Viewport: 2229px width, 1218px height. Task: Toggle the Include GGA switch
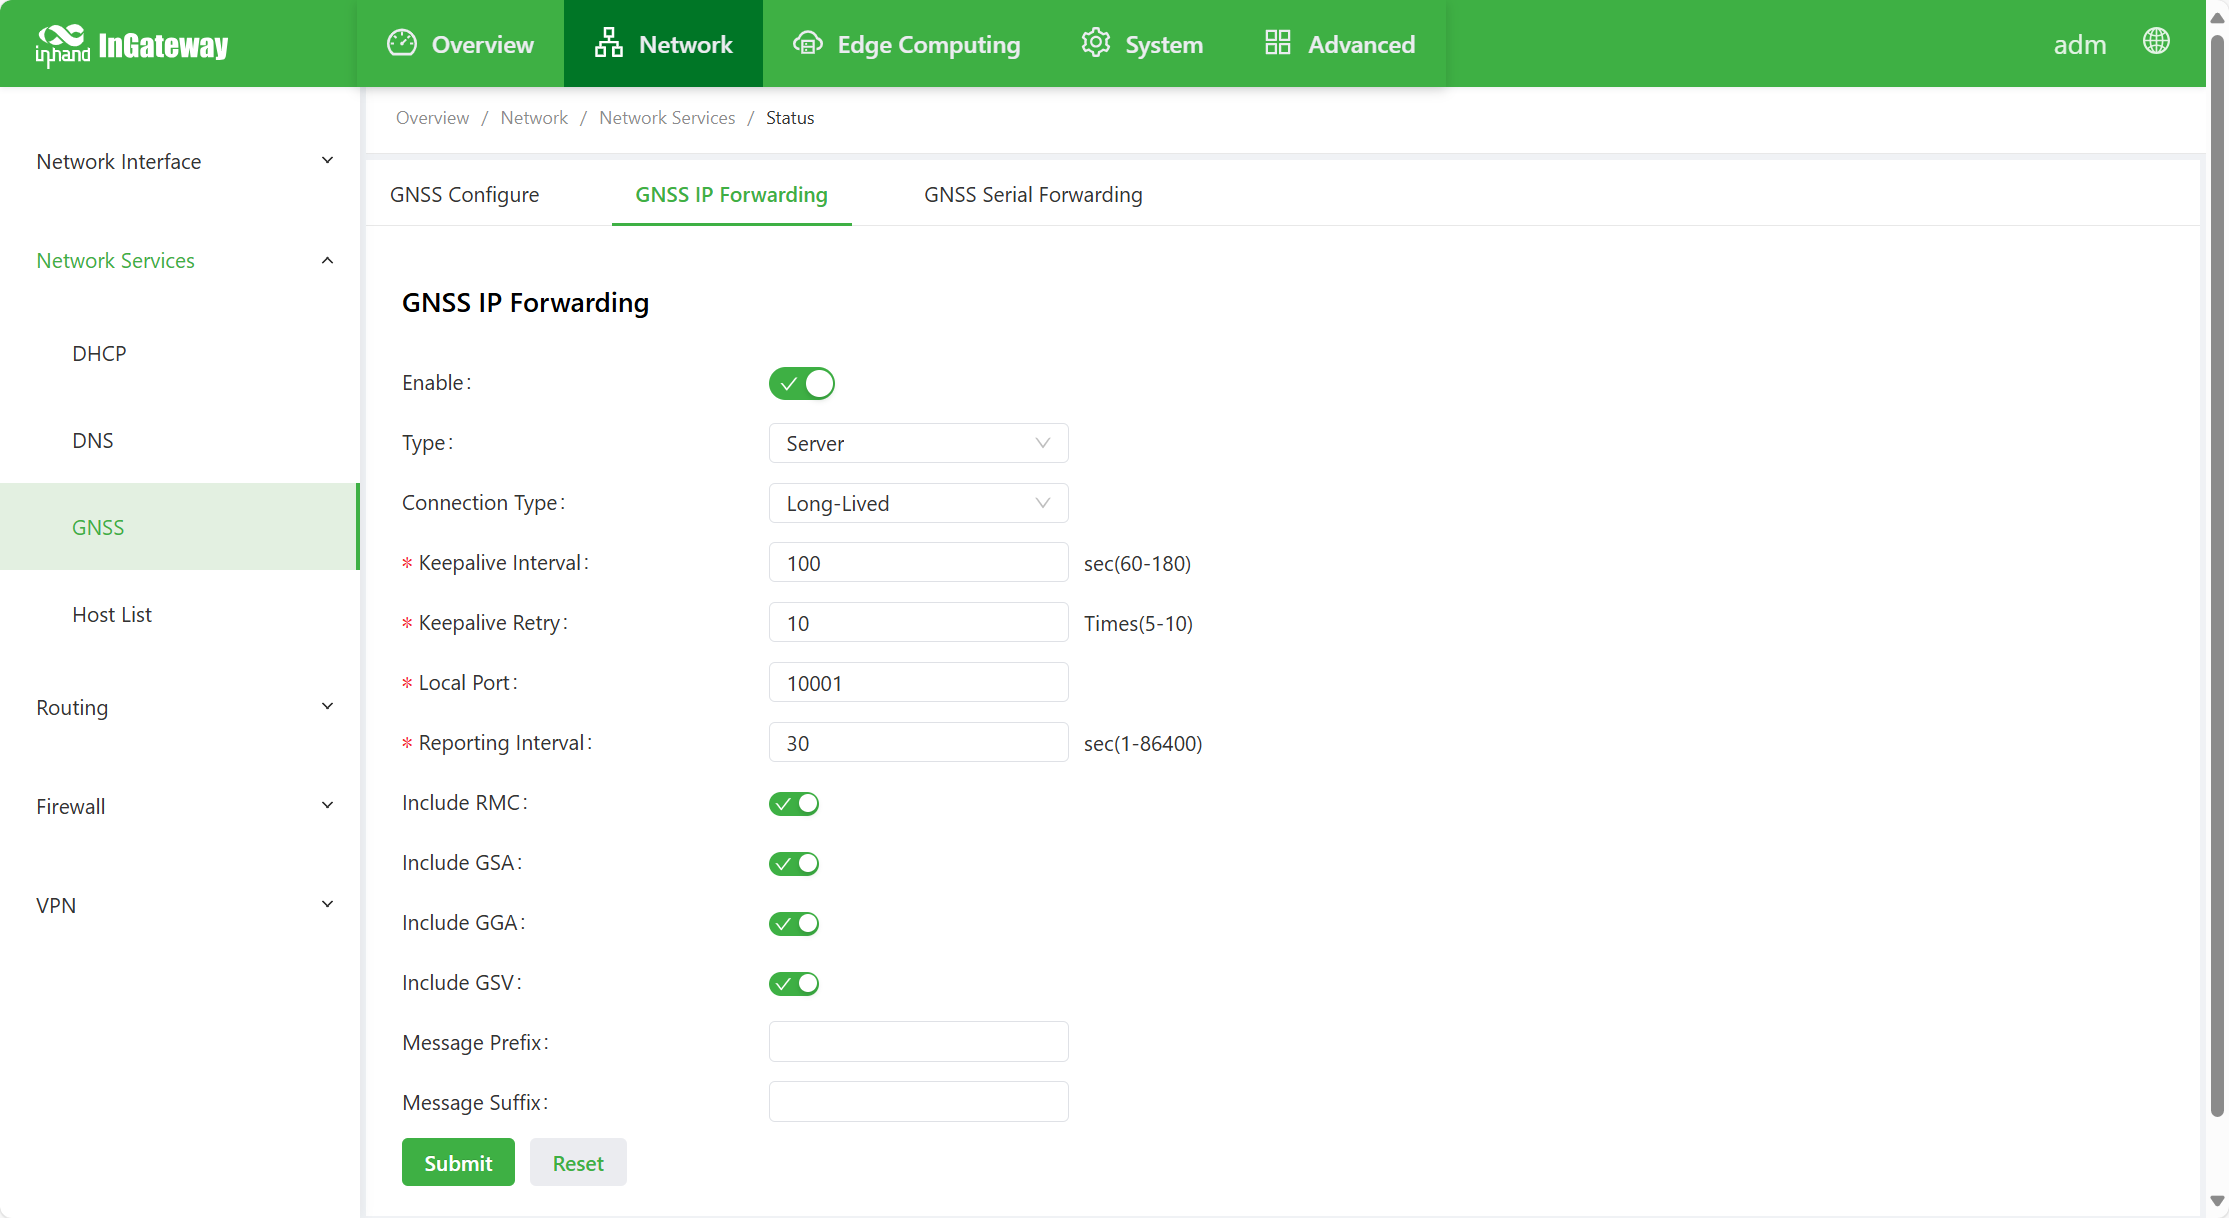tap(793, 923)
